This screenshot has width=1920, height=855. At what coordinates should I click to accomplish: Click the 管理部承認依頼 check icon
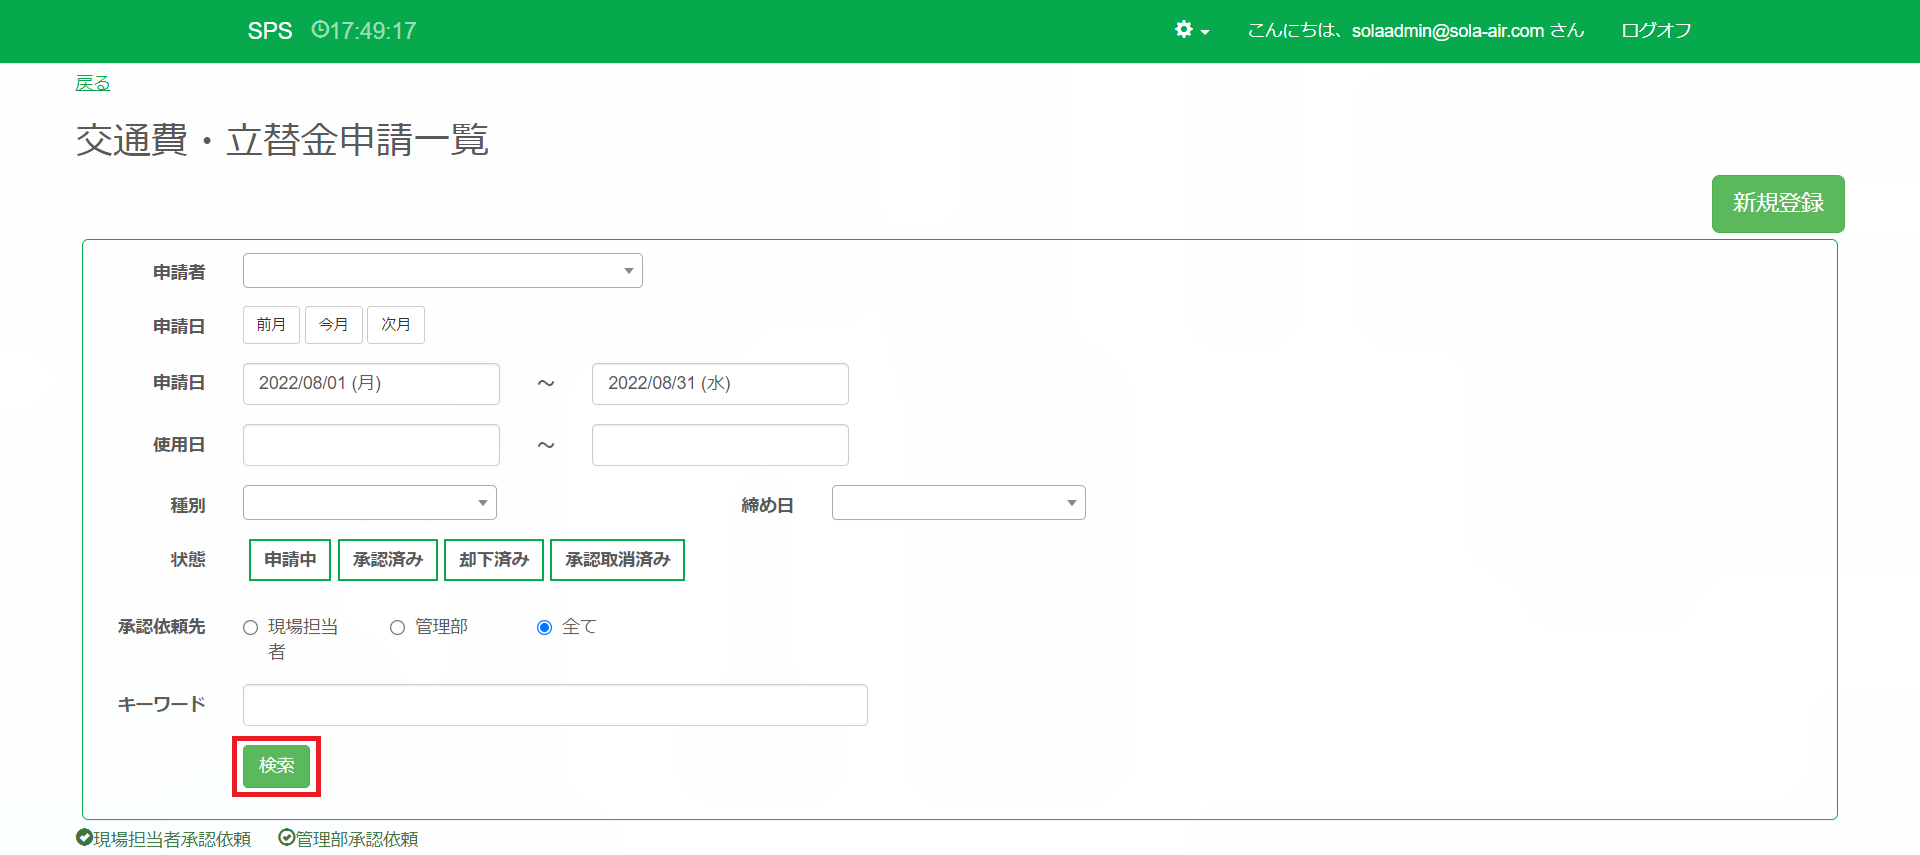tap(286, 838)
